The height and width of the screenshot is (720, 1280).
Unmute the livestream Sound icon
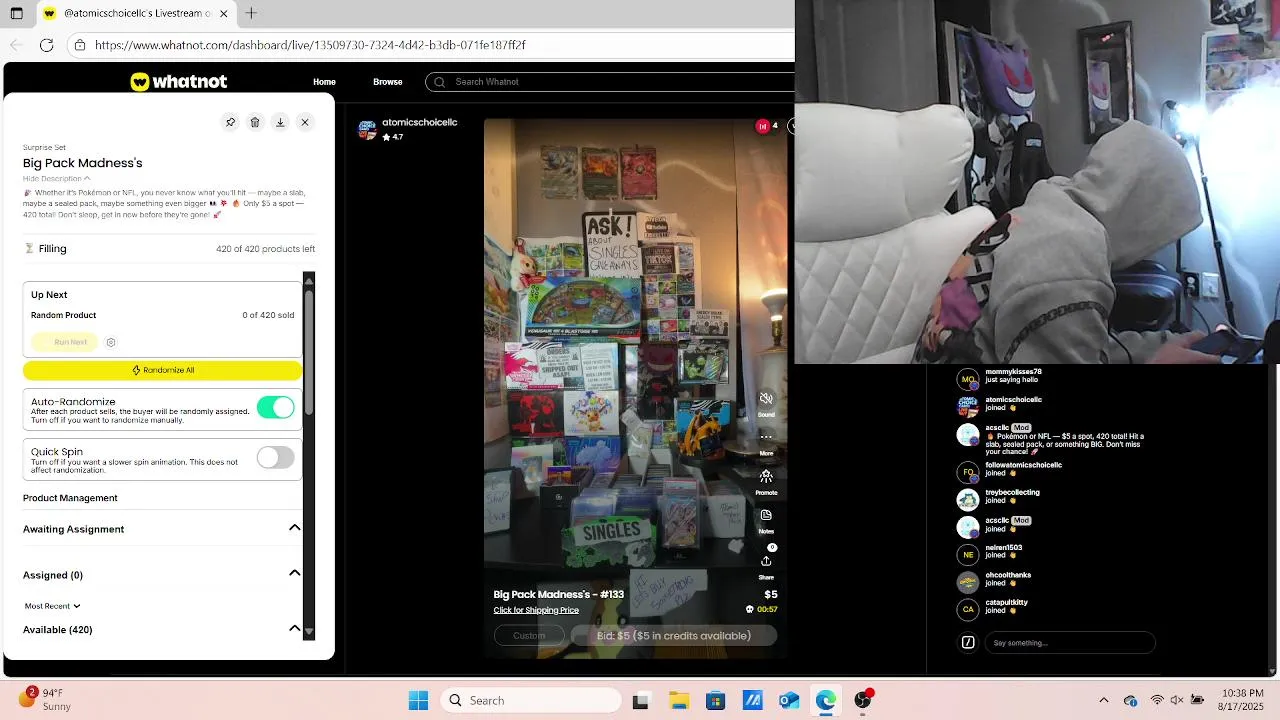click(766, 399)
